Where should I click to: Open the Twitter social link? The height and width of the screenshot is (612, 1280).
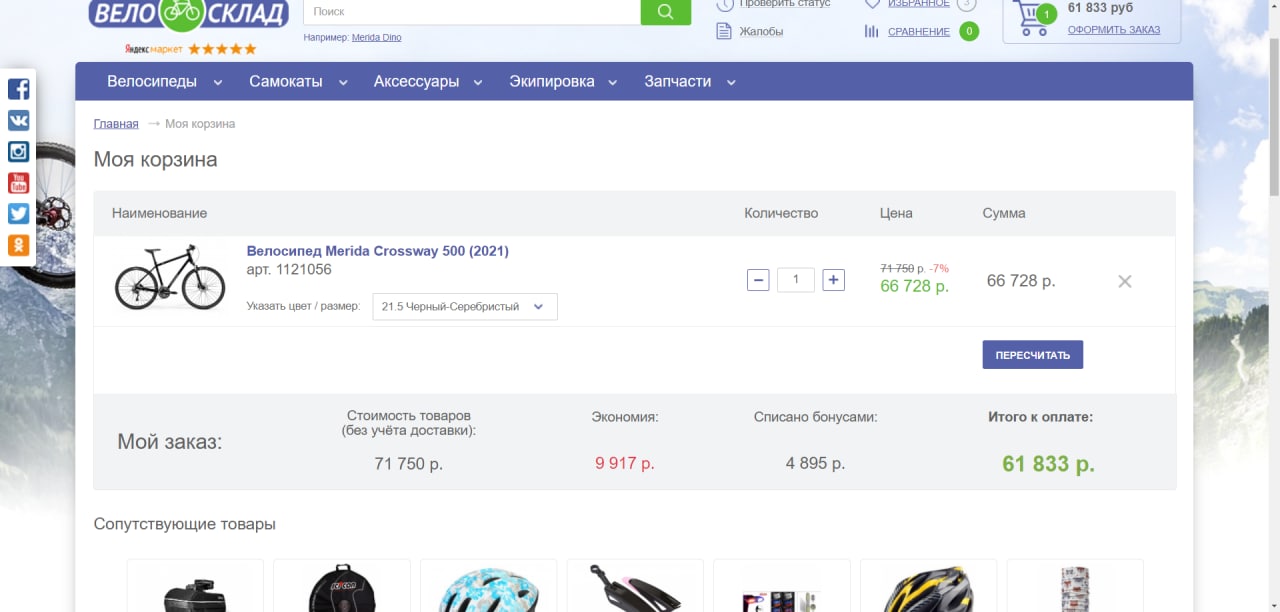[x=18, y=214]
